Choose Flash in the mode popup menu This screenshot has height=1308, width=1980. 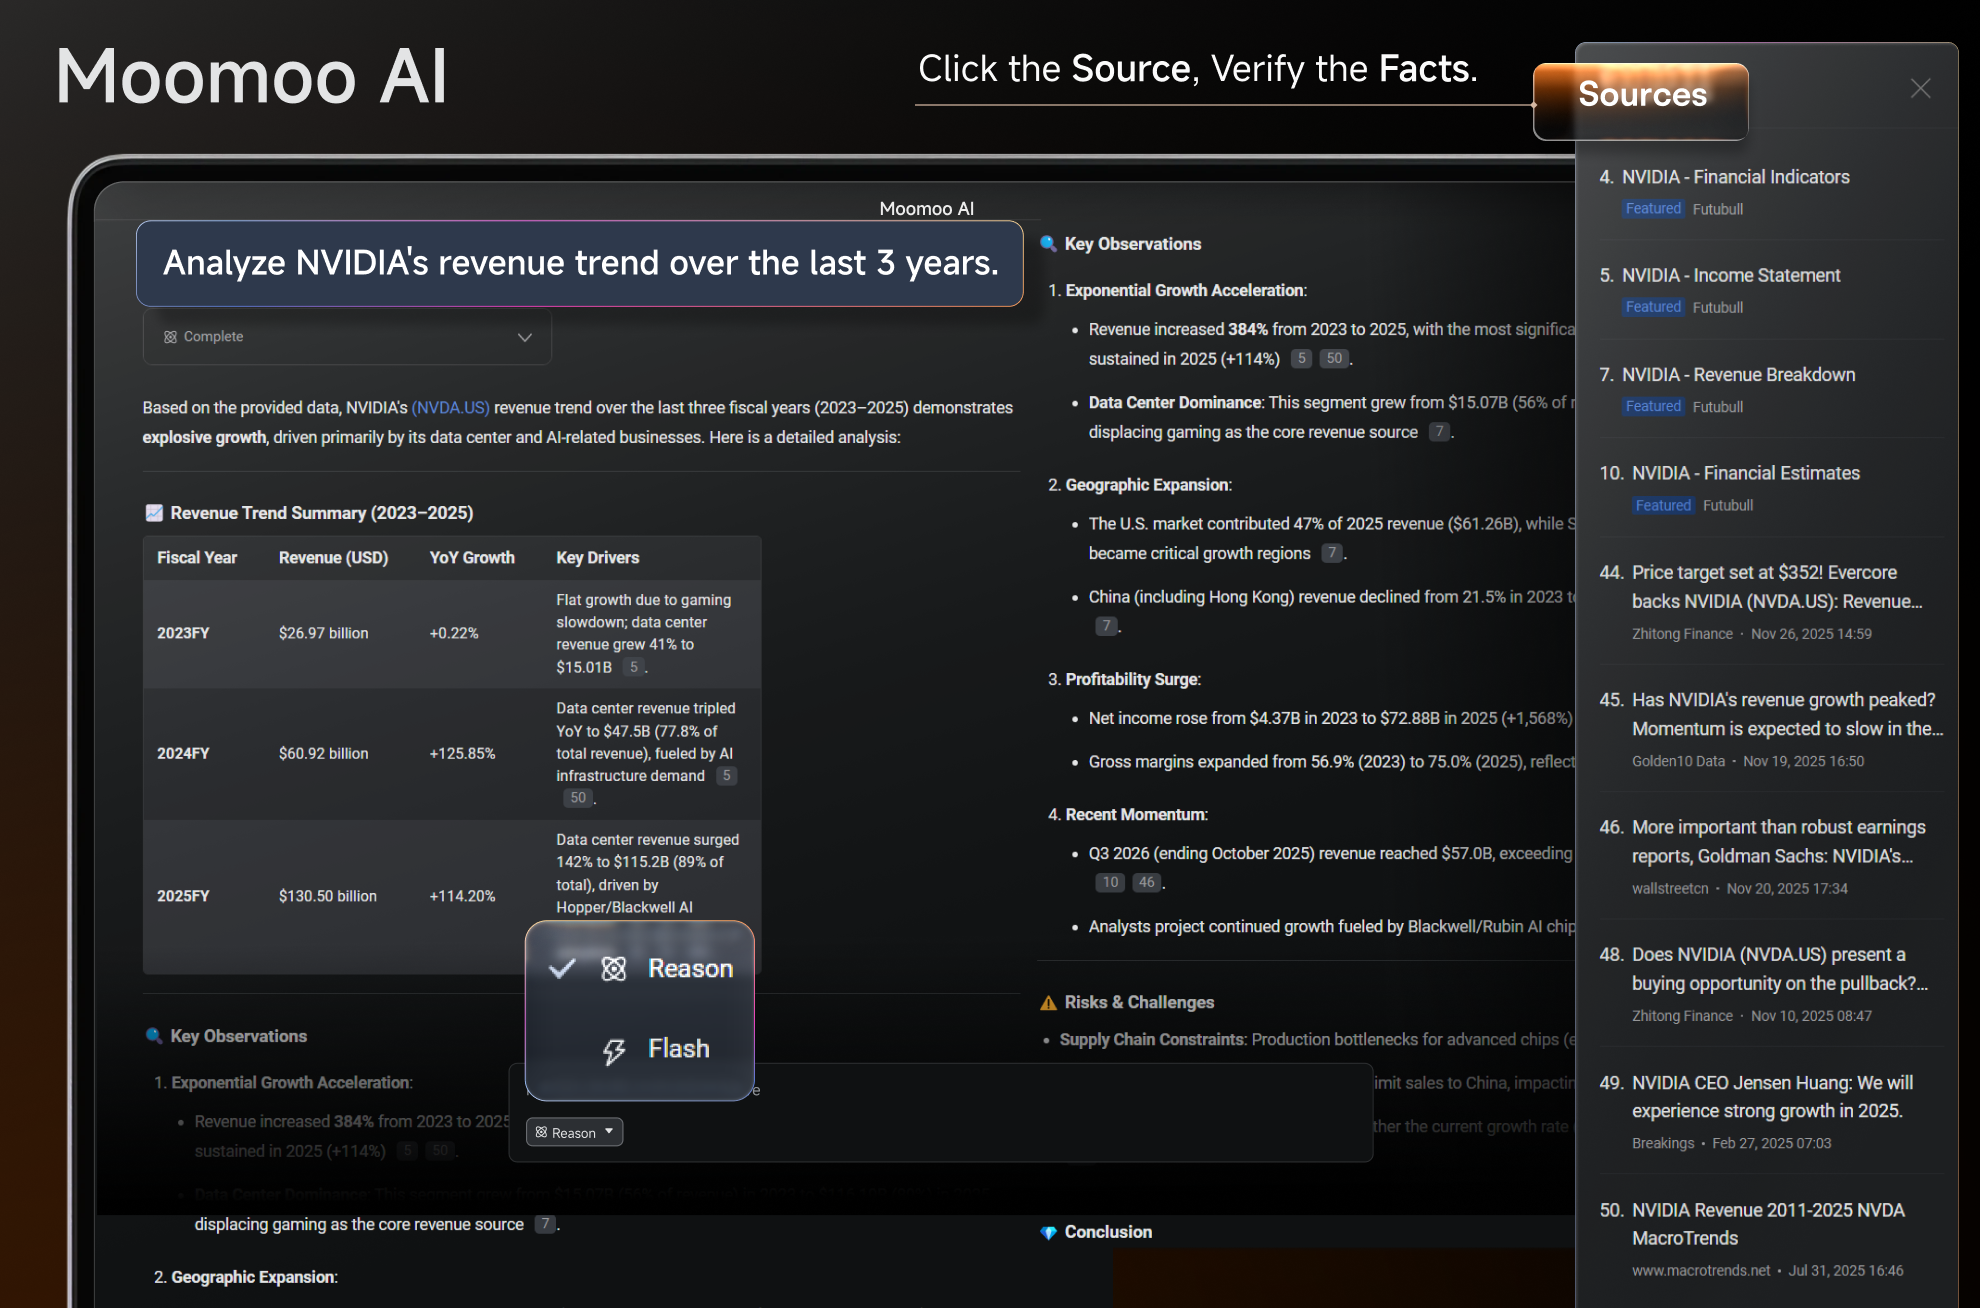click(x=640, y=1049)
